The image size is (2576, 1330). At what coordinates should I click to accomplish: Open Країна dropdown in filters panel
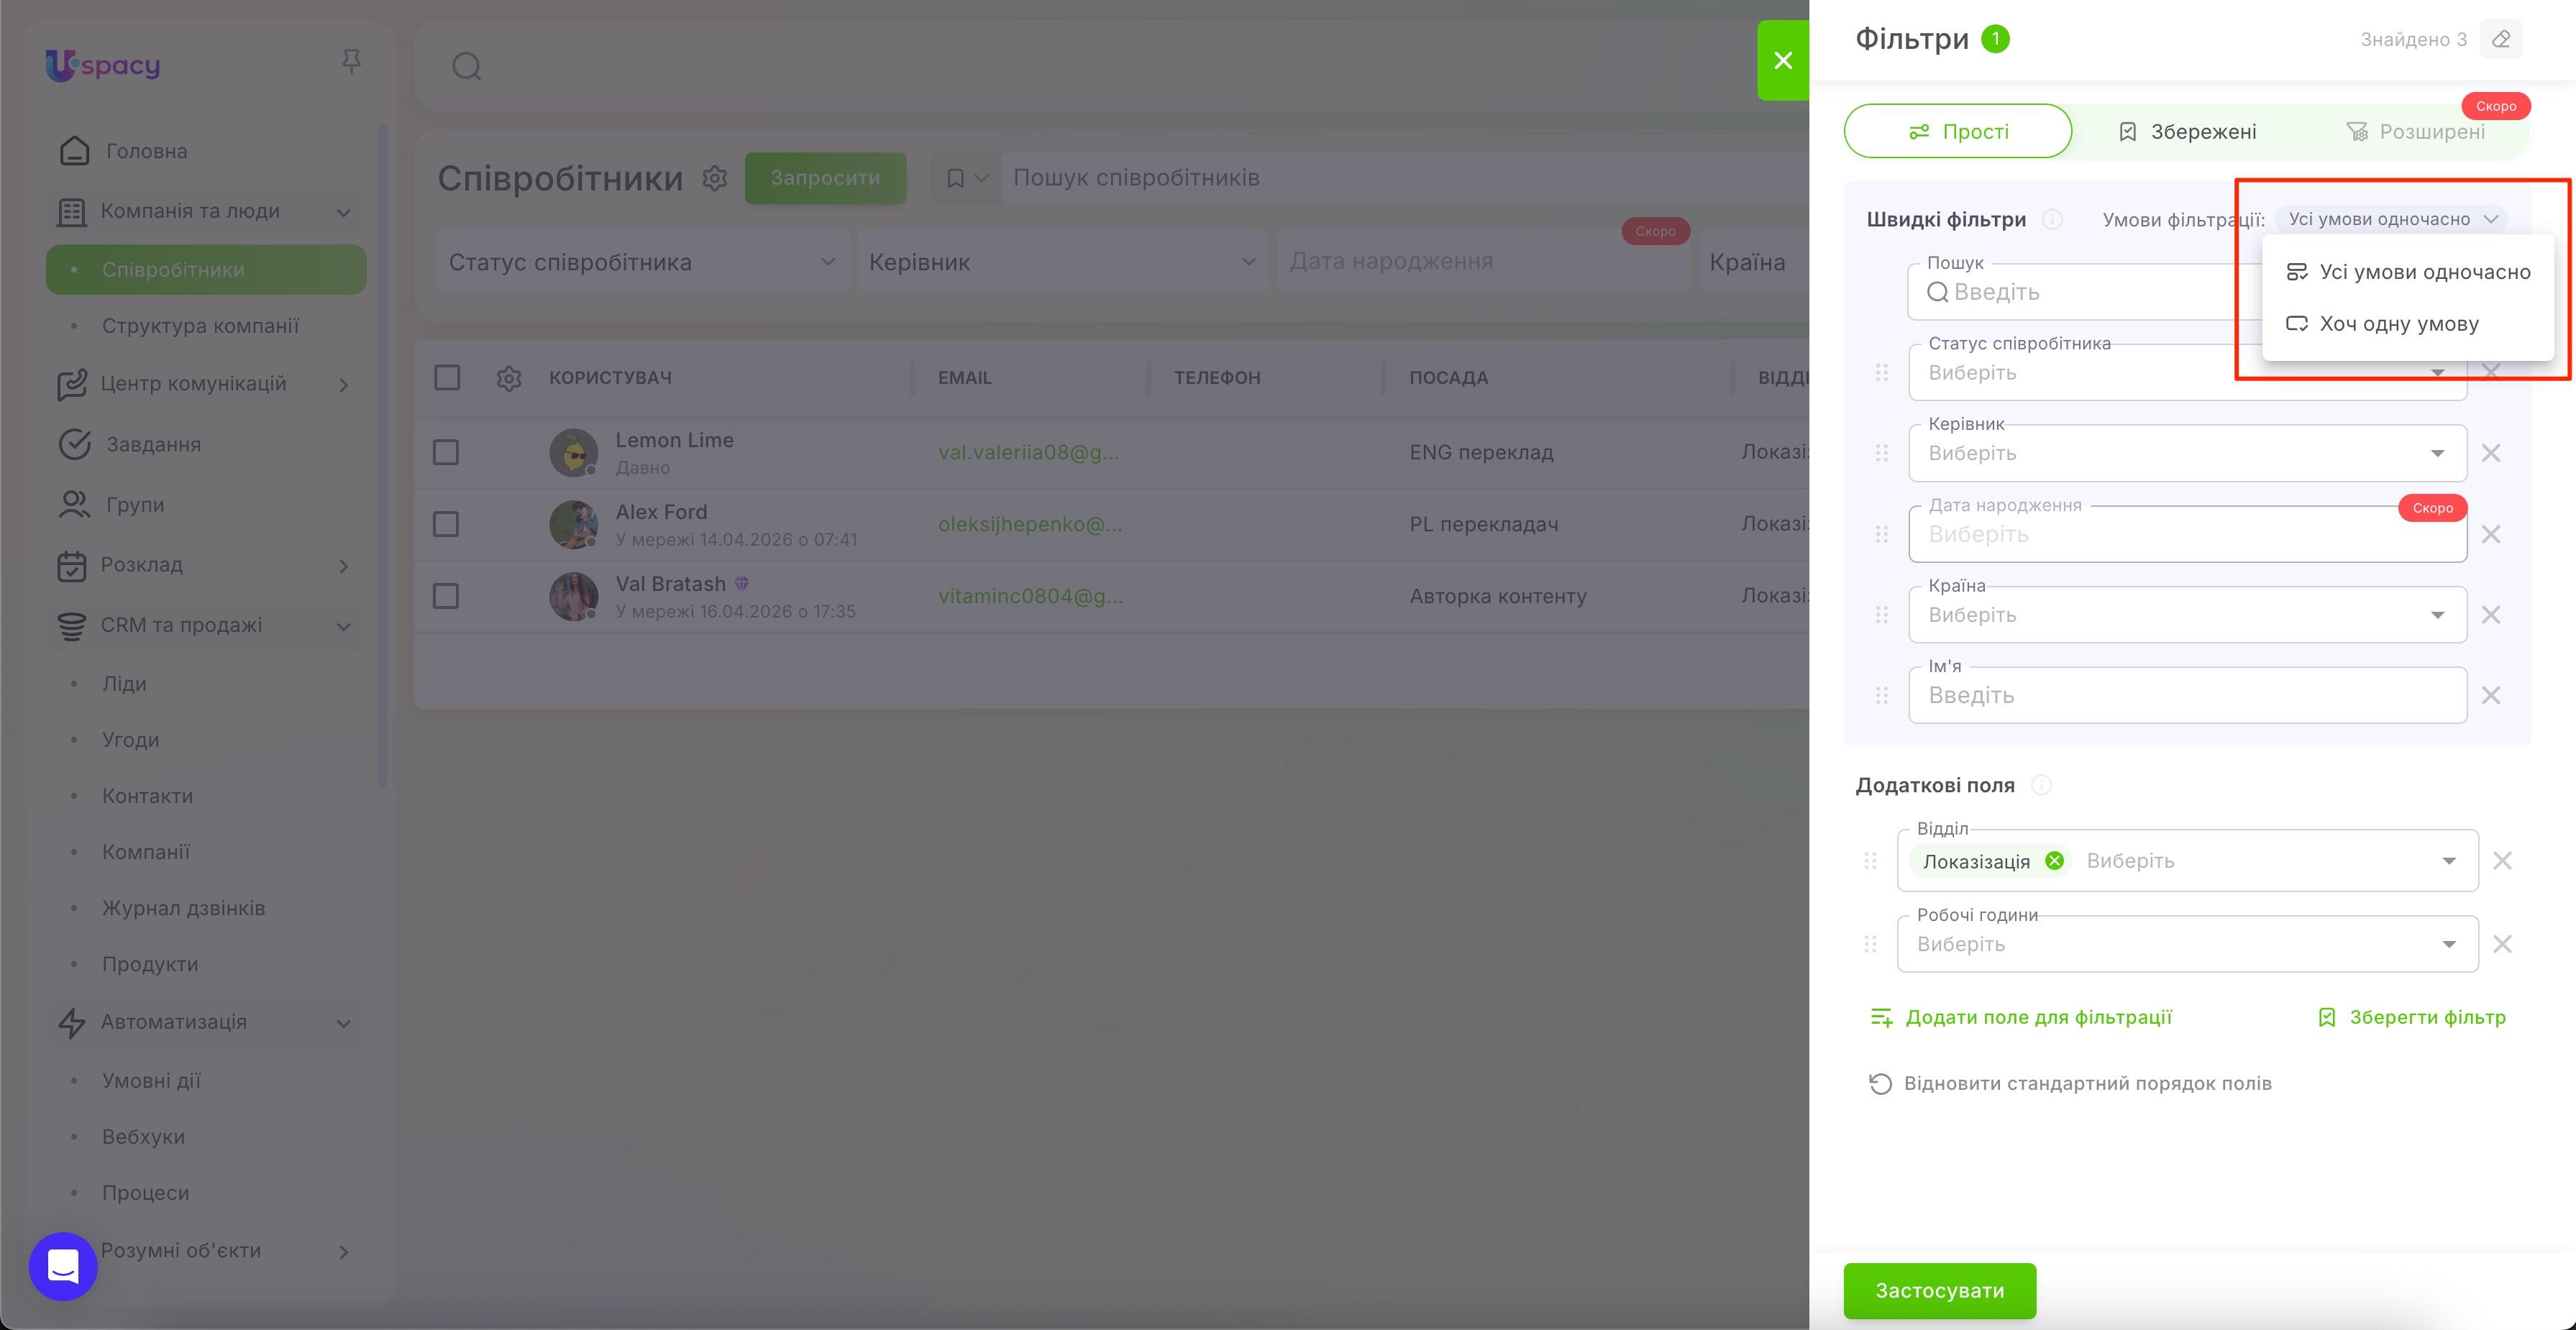click(x=2187, y=615)
